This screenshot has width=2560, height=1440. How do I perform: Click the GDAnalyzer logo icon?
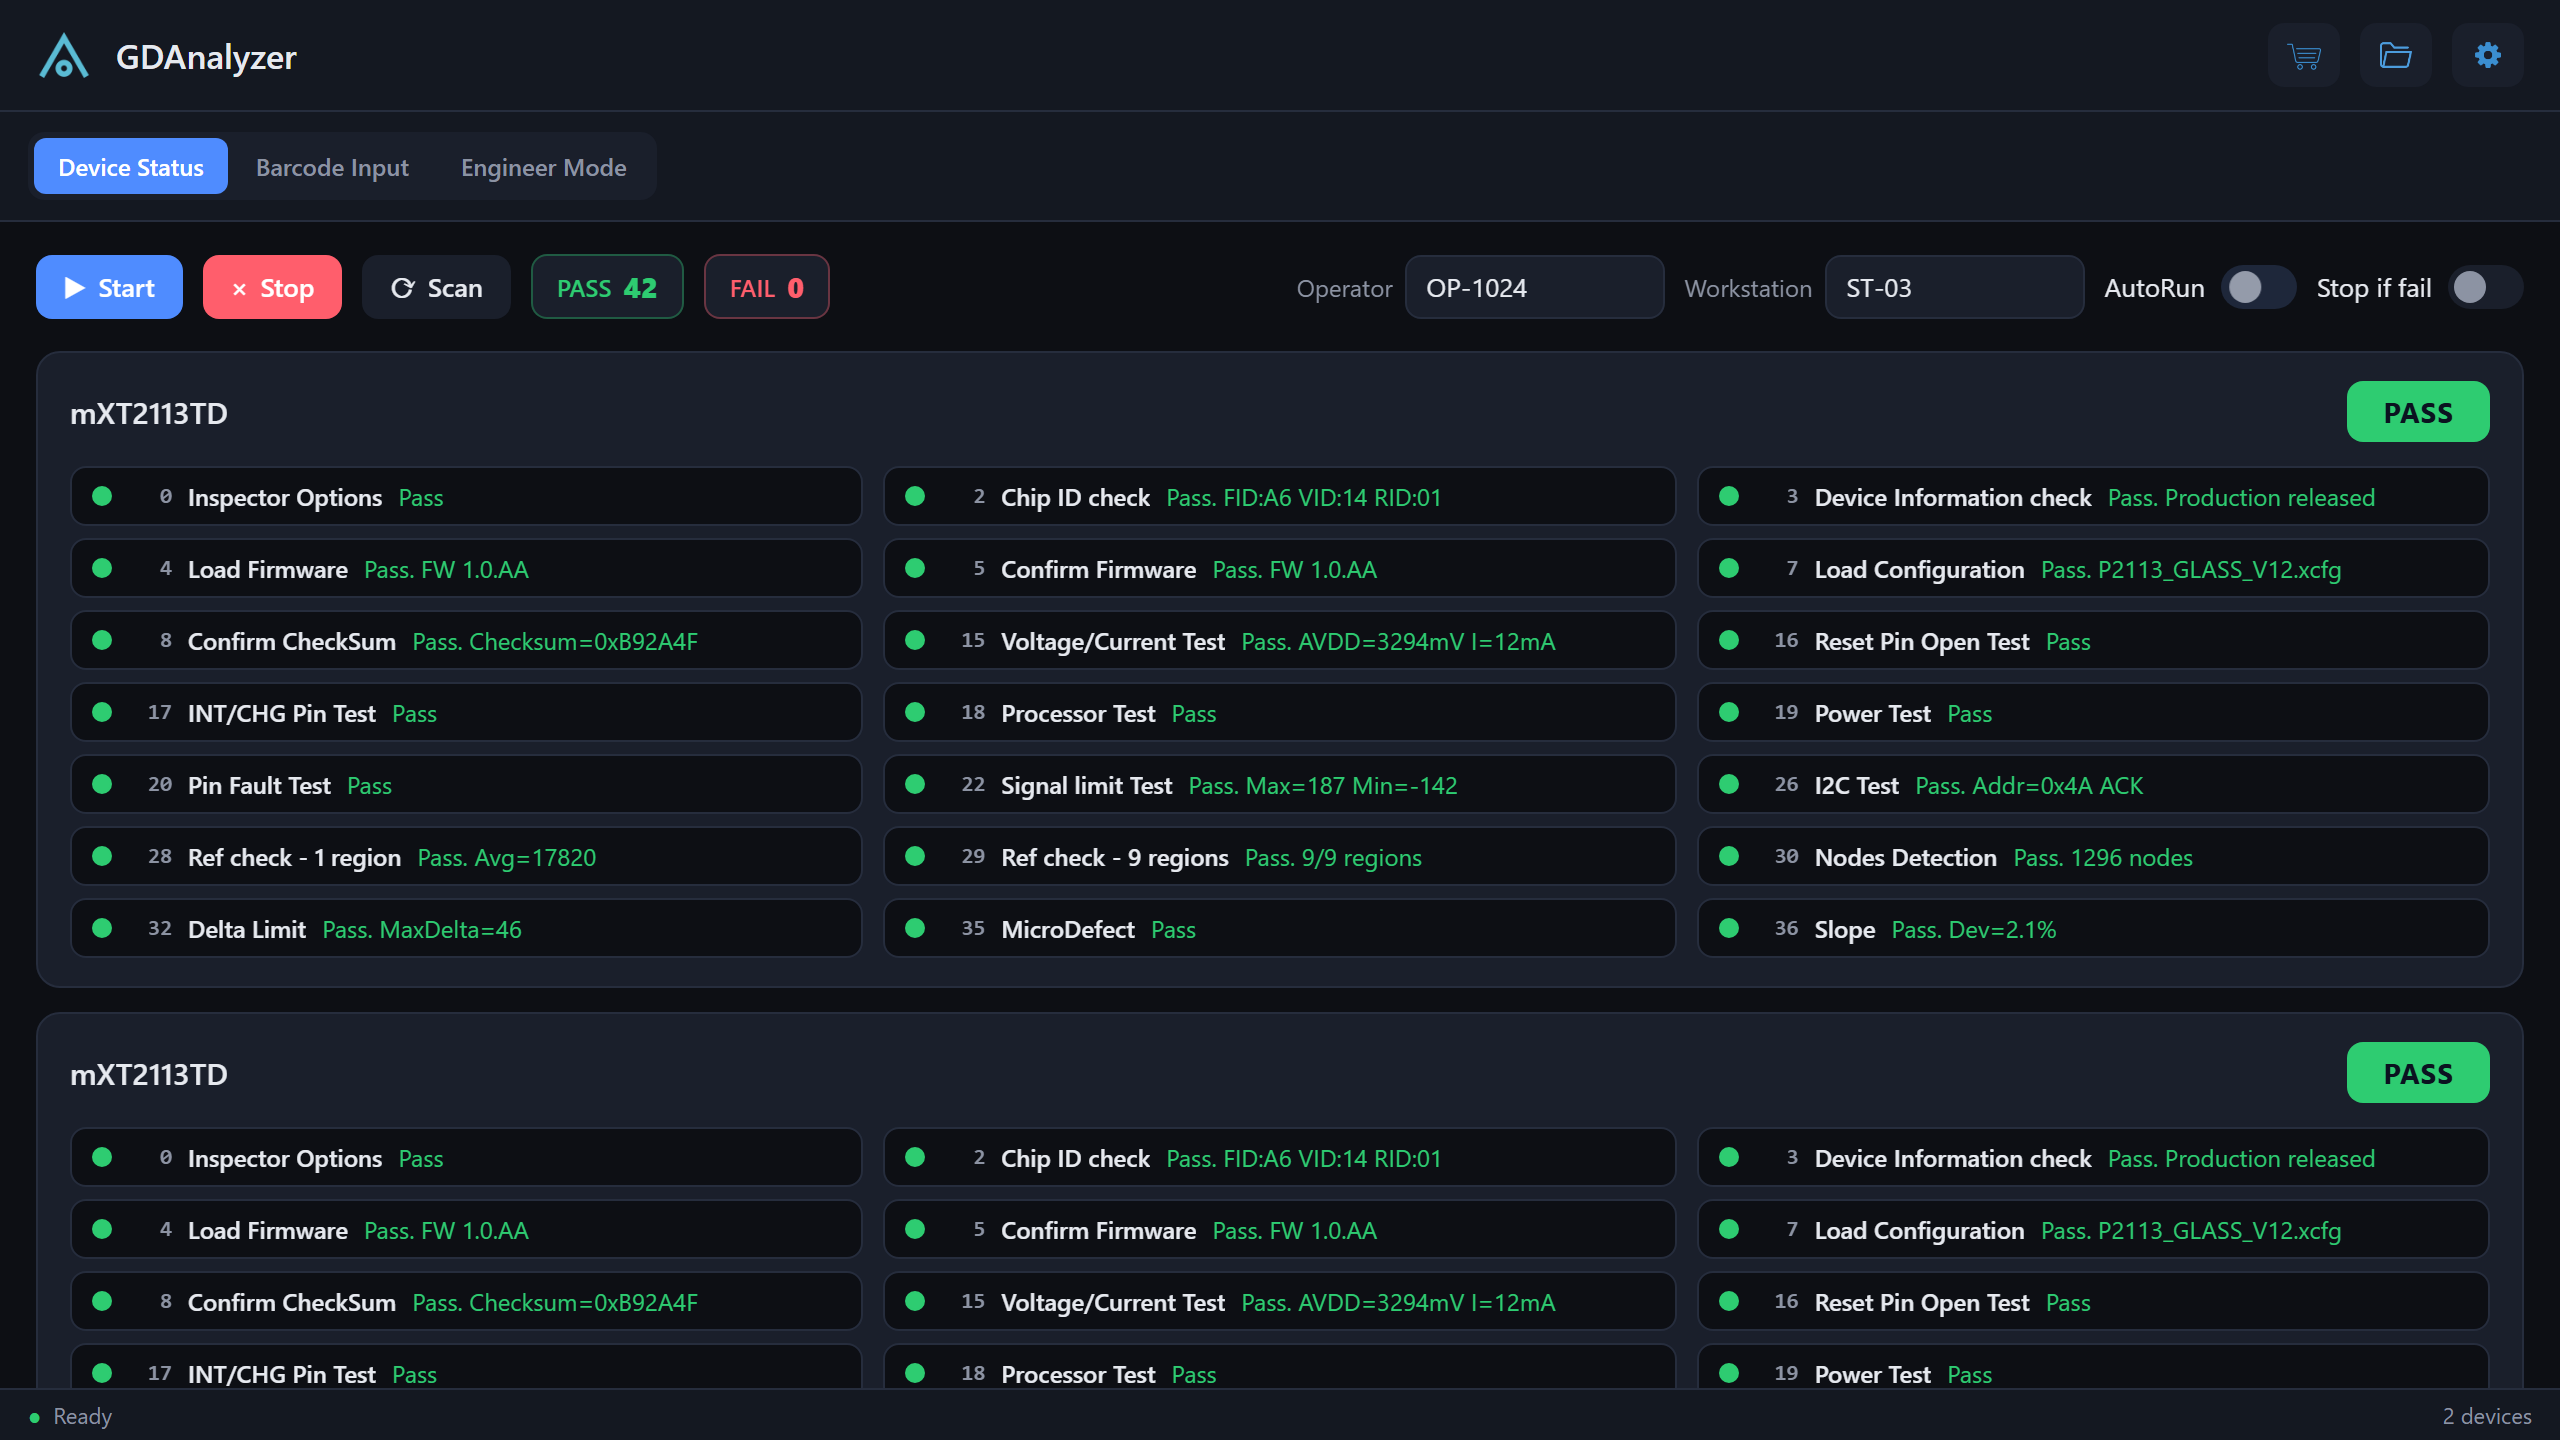(64, 56)
